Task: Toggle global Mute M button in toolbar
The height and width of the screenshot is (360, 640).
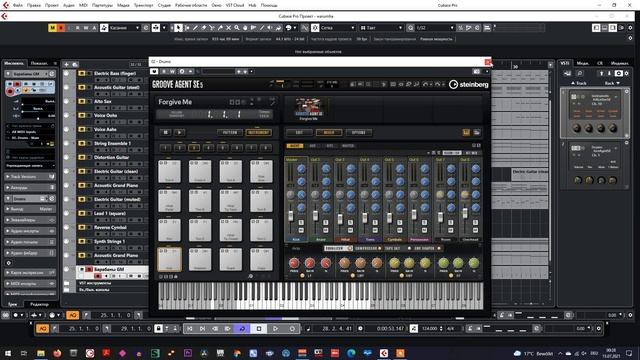Action: [52, 28]
